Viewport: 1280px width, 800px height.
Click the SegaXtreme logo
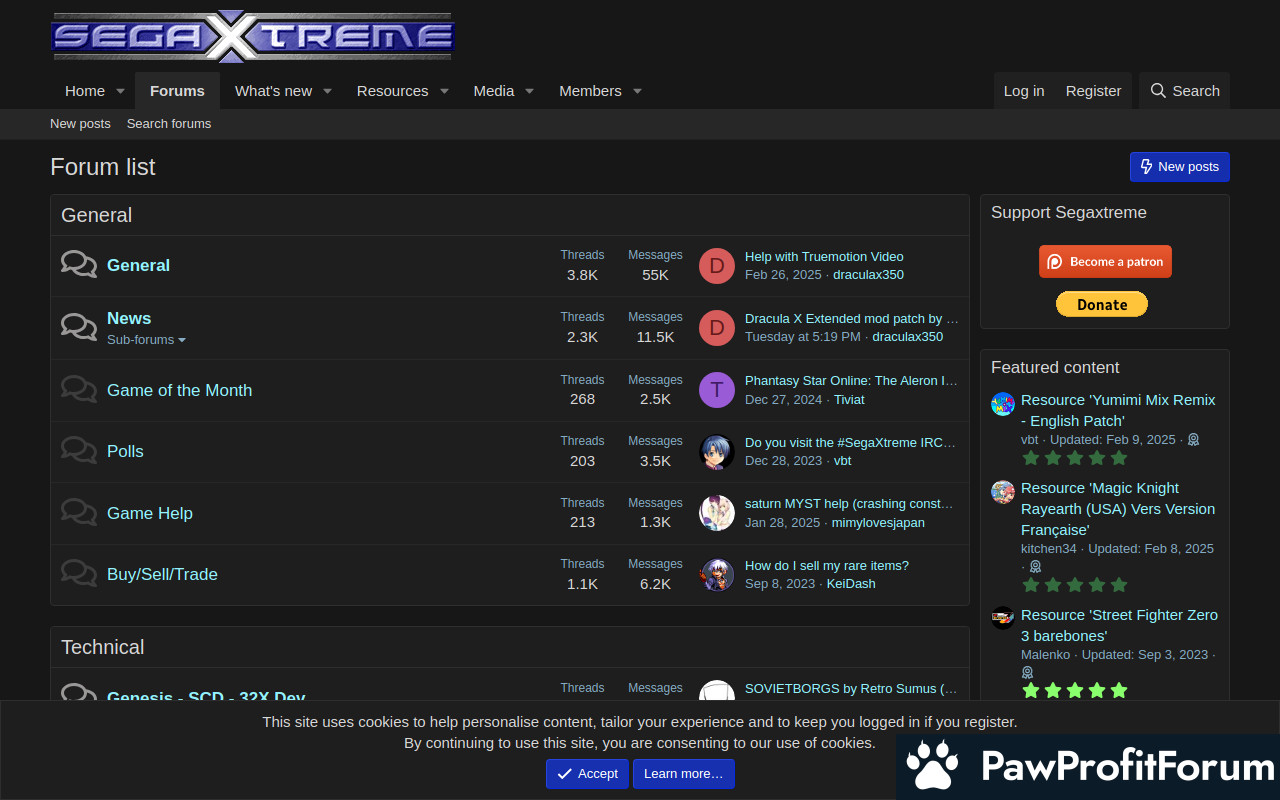[254, 37]
